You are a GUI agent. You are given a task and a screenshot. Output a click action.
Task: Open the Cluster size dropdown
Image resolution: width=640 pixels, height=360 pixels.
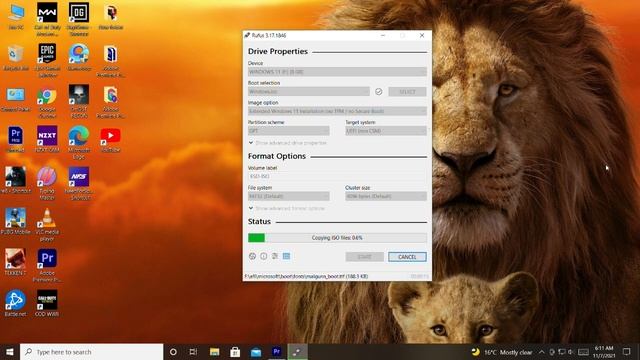386,196
